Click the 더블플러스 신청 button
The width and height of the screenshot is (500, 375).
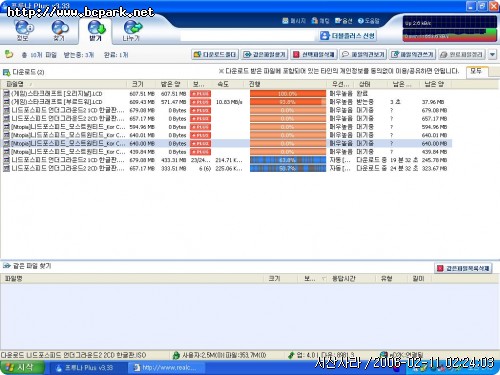348,36
